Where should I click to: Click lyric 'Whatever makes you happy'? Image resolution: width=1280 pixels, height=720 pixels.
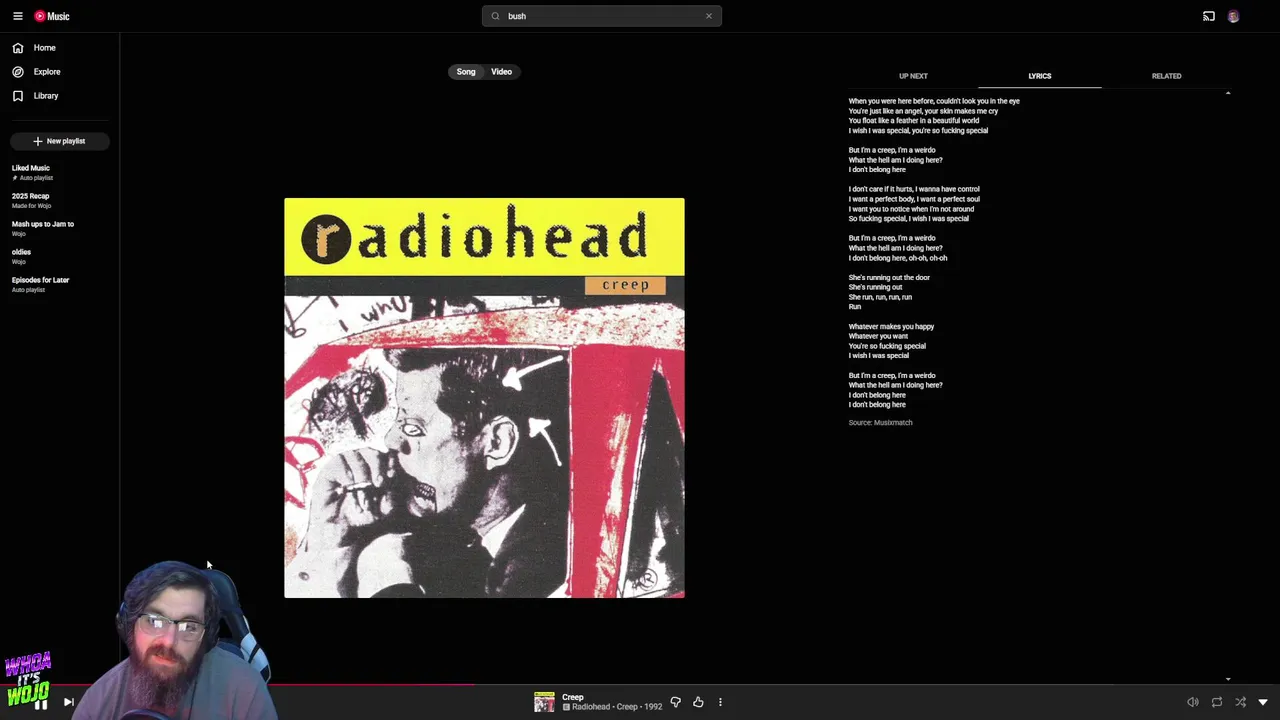(x=891, y=326)
